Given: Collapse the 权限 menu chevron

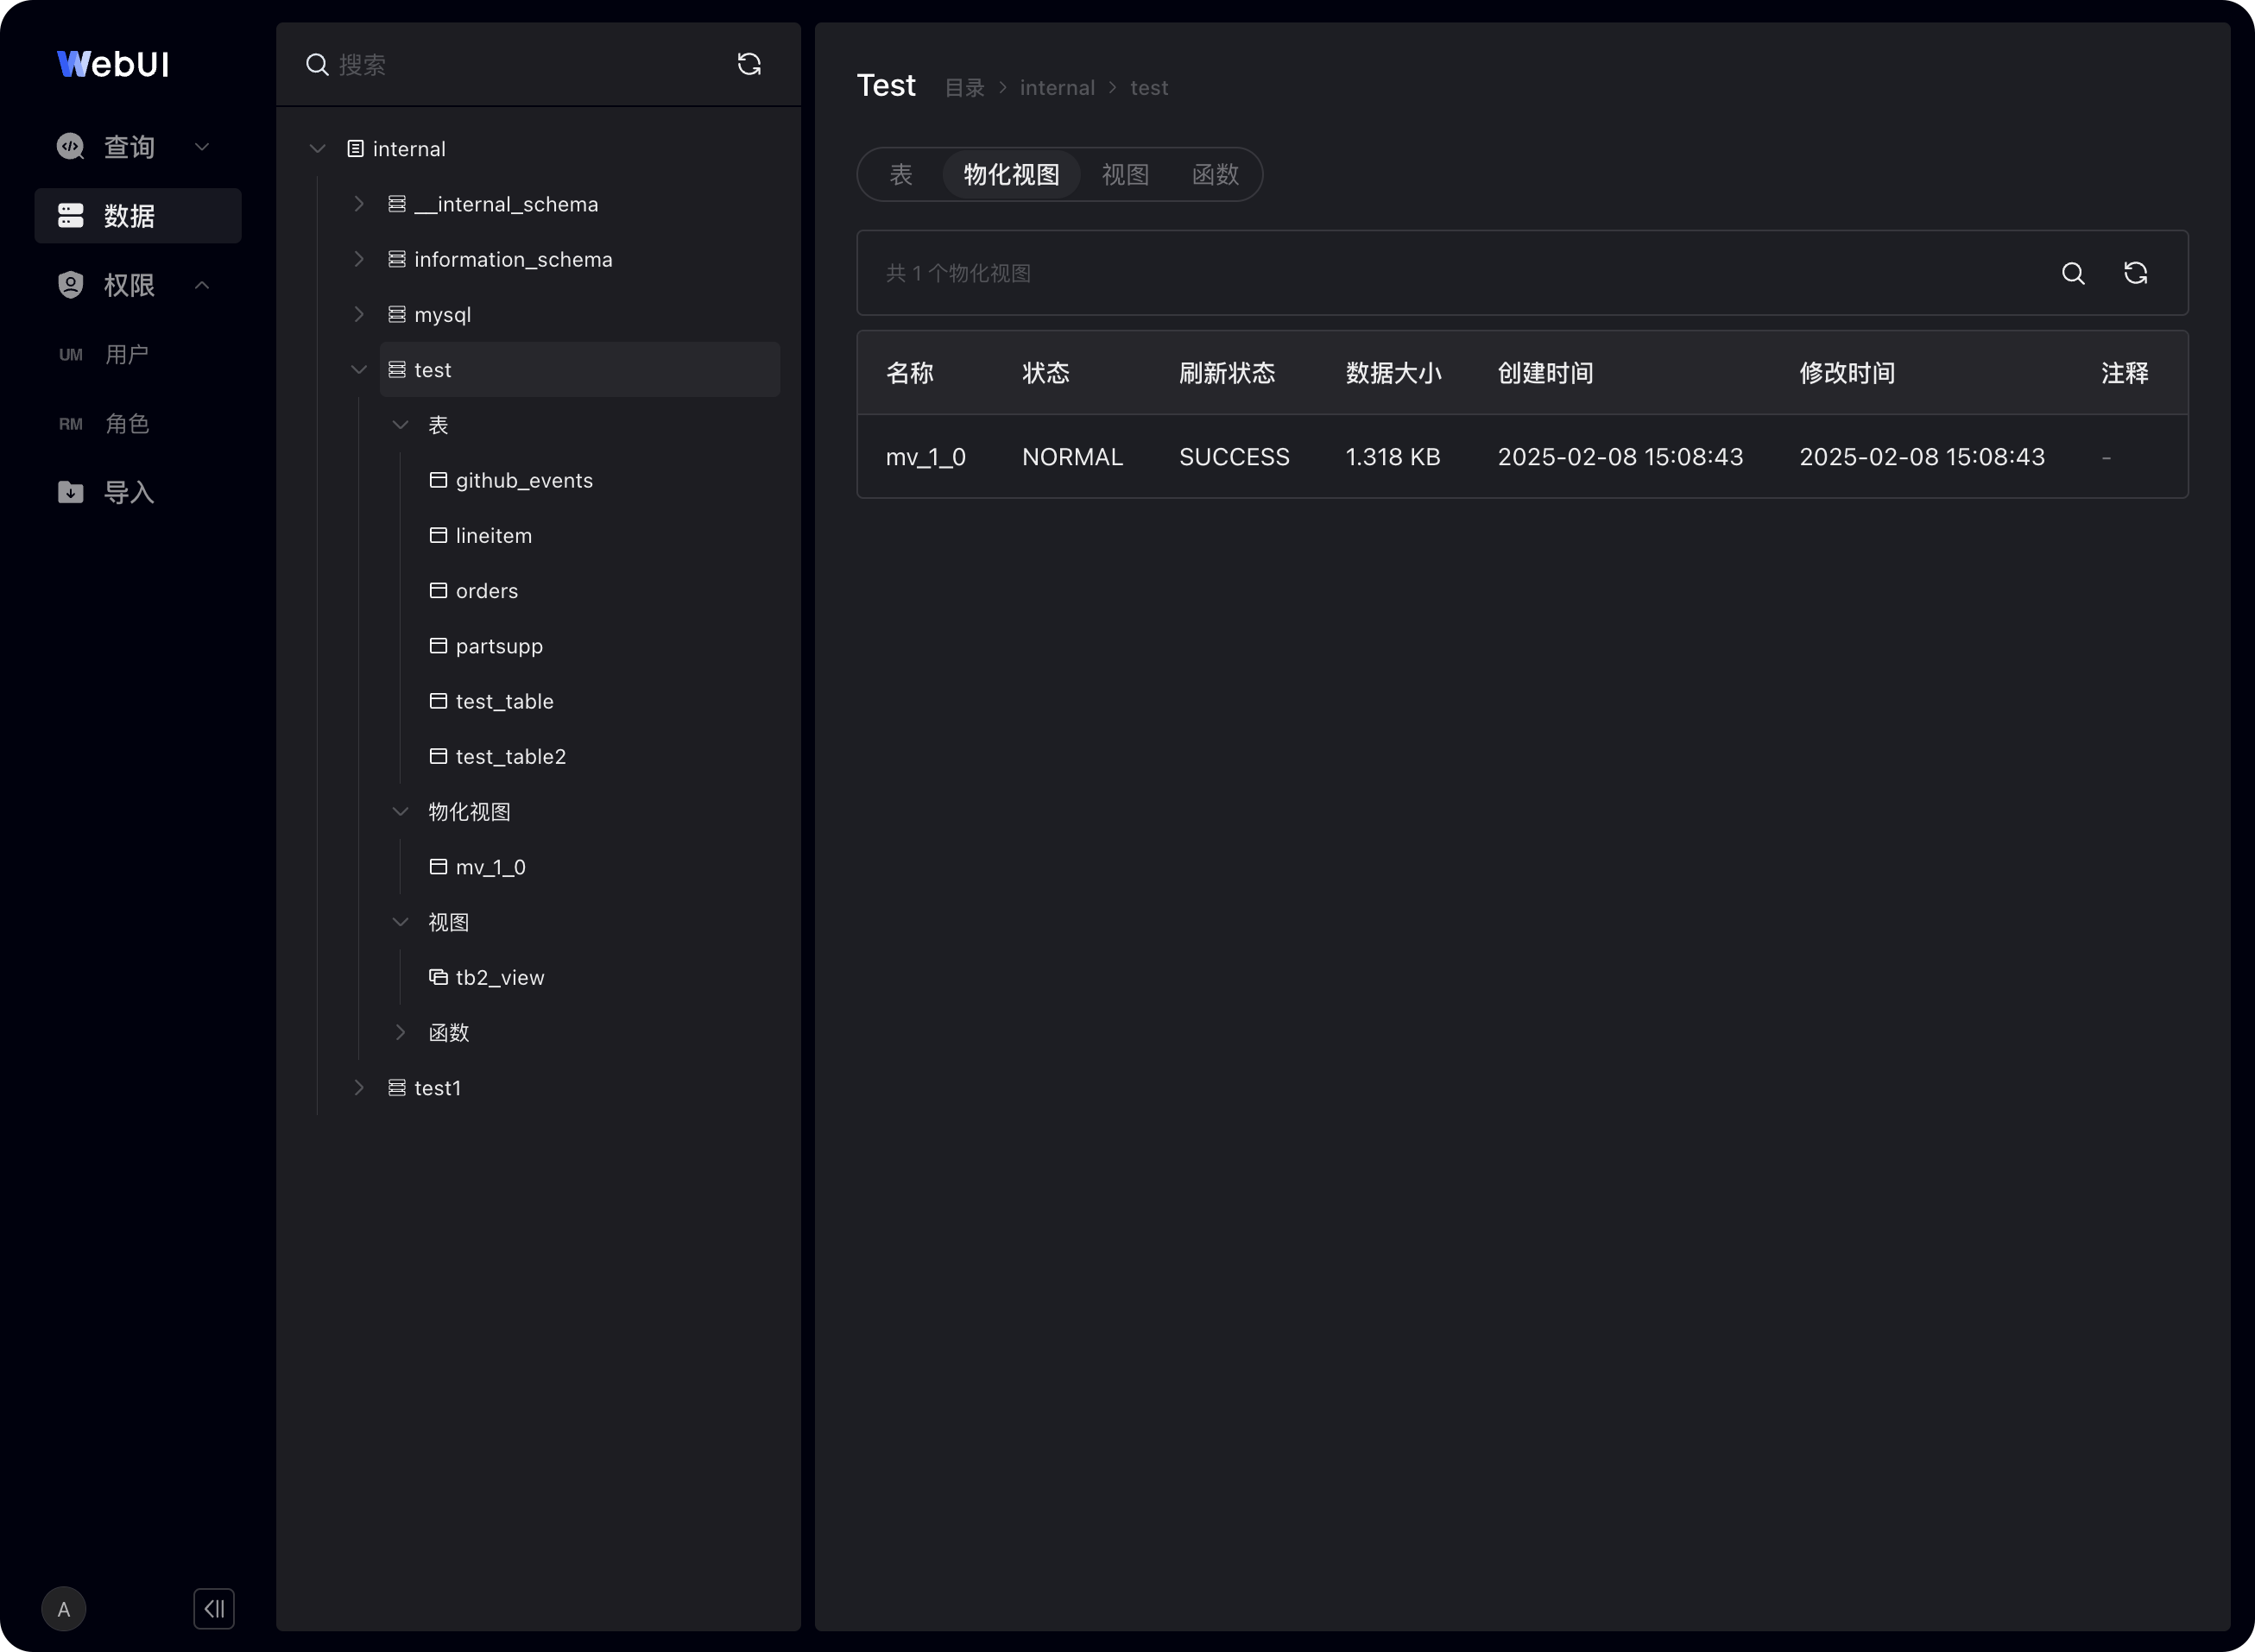Looking at the screenshot, I should [x=202, y=285].
